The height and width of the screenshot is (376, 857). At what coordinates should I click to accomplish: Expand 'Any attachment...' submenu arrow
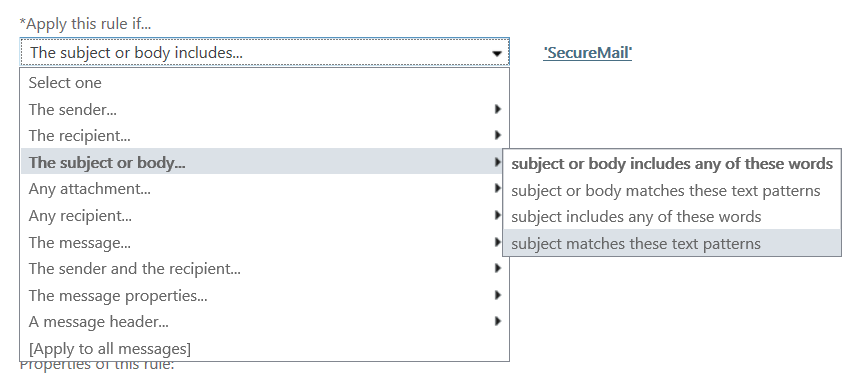click(x=497, y=189)
